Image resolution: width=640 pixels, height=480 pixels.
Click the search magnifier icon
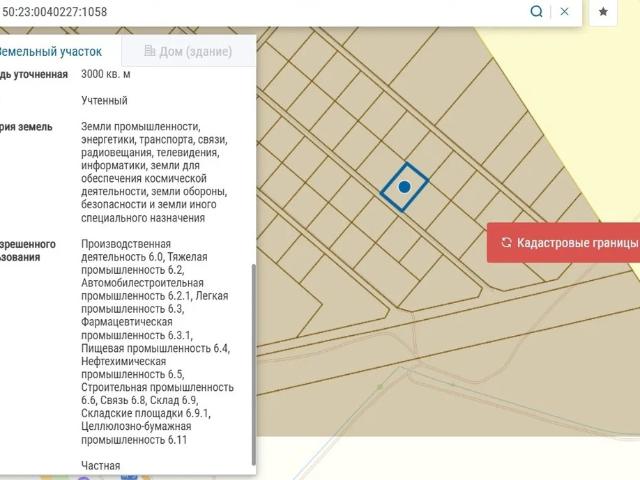536,11
